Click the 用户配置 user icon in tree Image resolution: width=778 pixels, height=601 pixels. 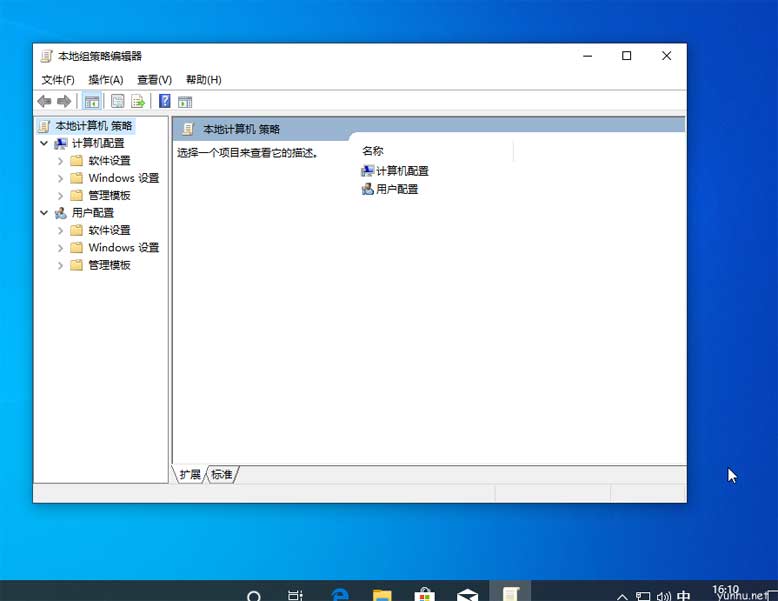tap(61, 213)
